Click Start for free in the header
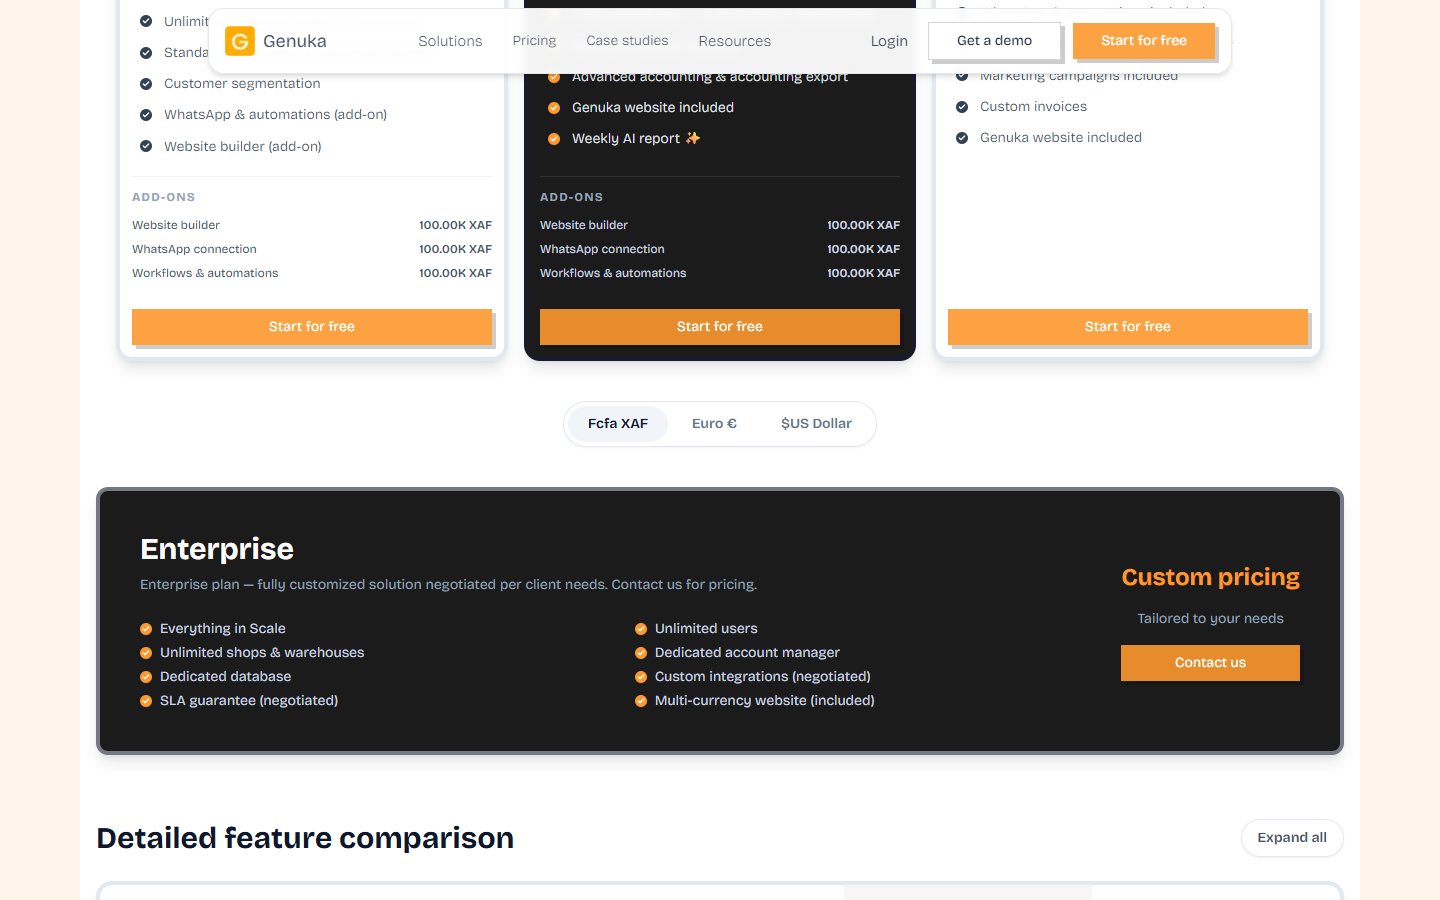The width and height of the screenshot is (1440, 900). pyautogui.click(x=1144, y=41)
